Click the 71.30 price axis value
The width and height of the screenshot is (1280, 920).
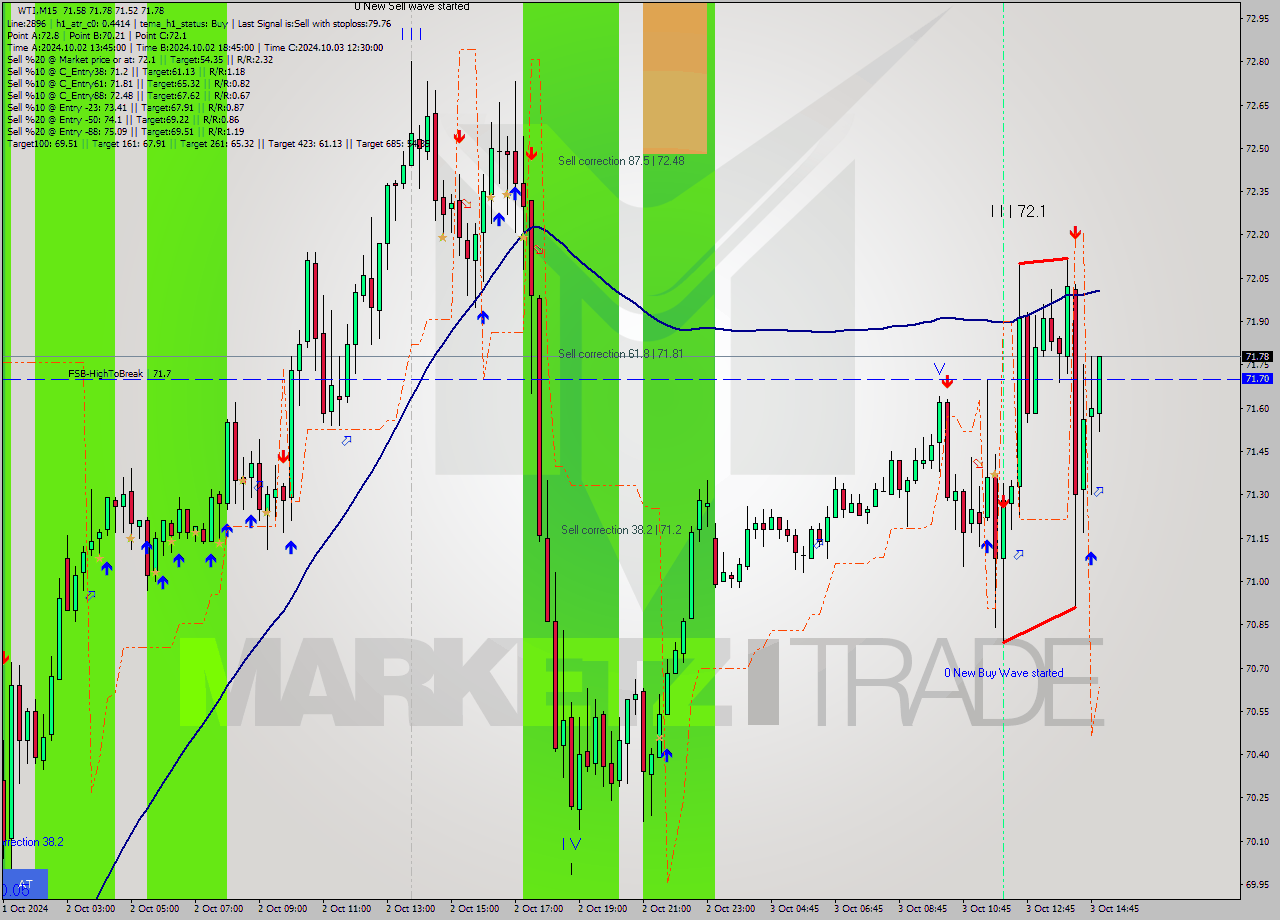(x=1257, y=494)
